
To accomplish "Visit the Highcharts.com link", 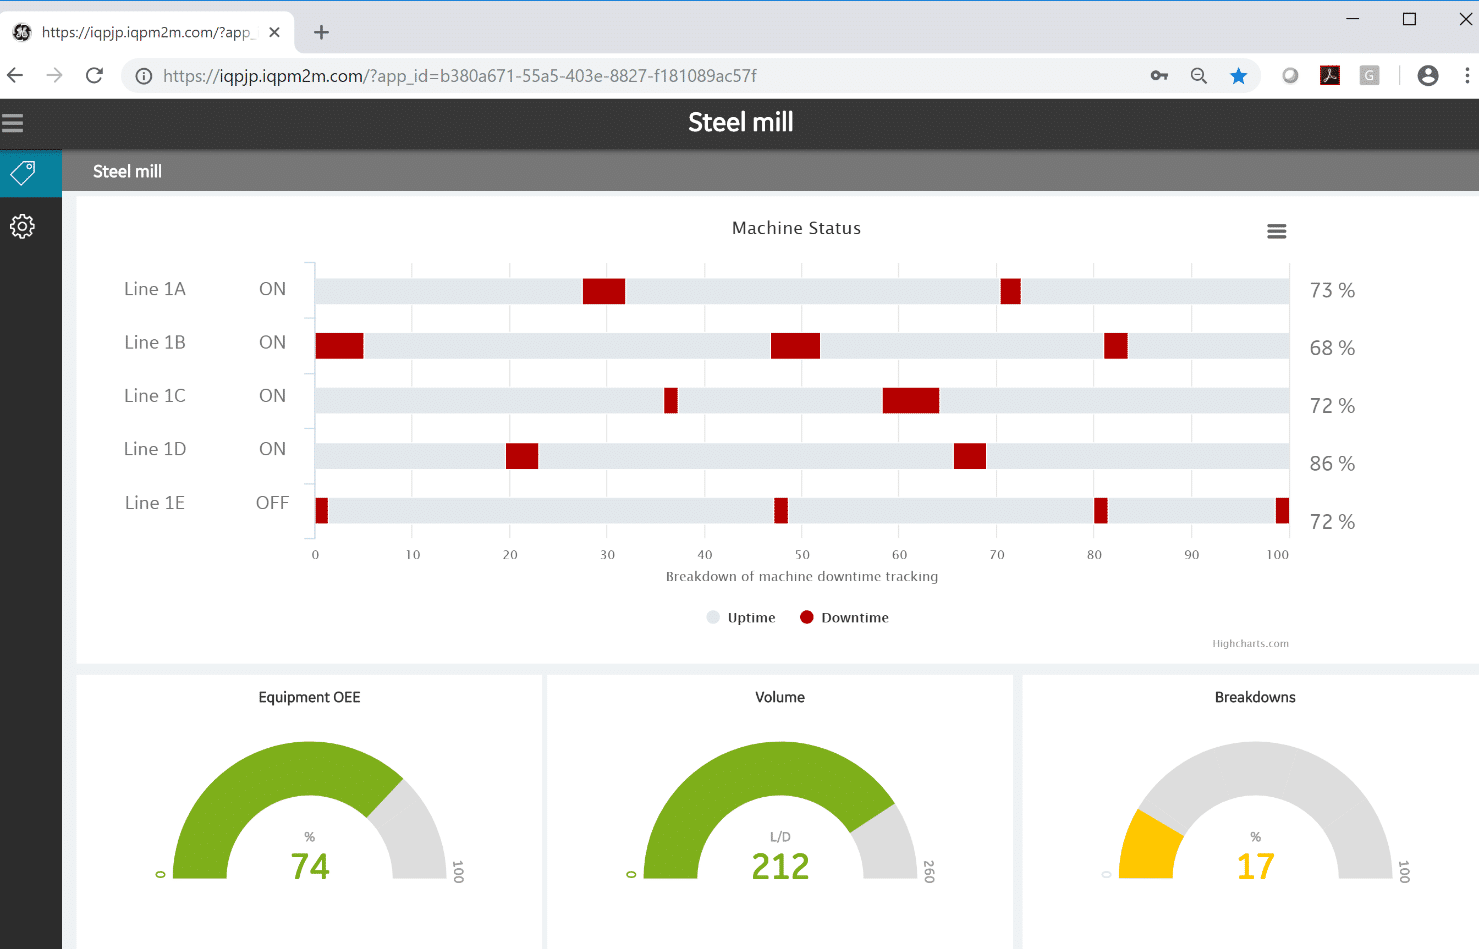I will pyautogui.click(x=1249, y=643).
